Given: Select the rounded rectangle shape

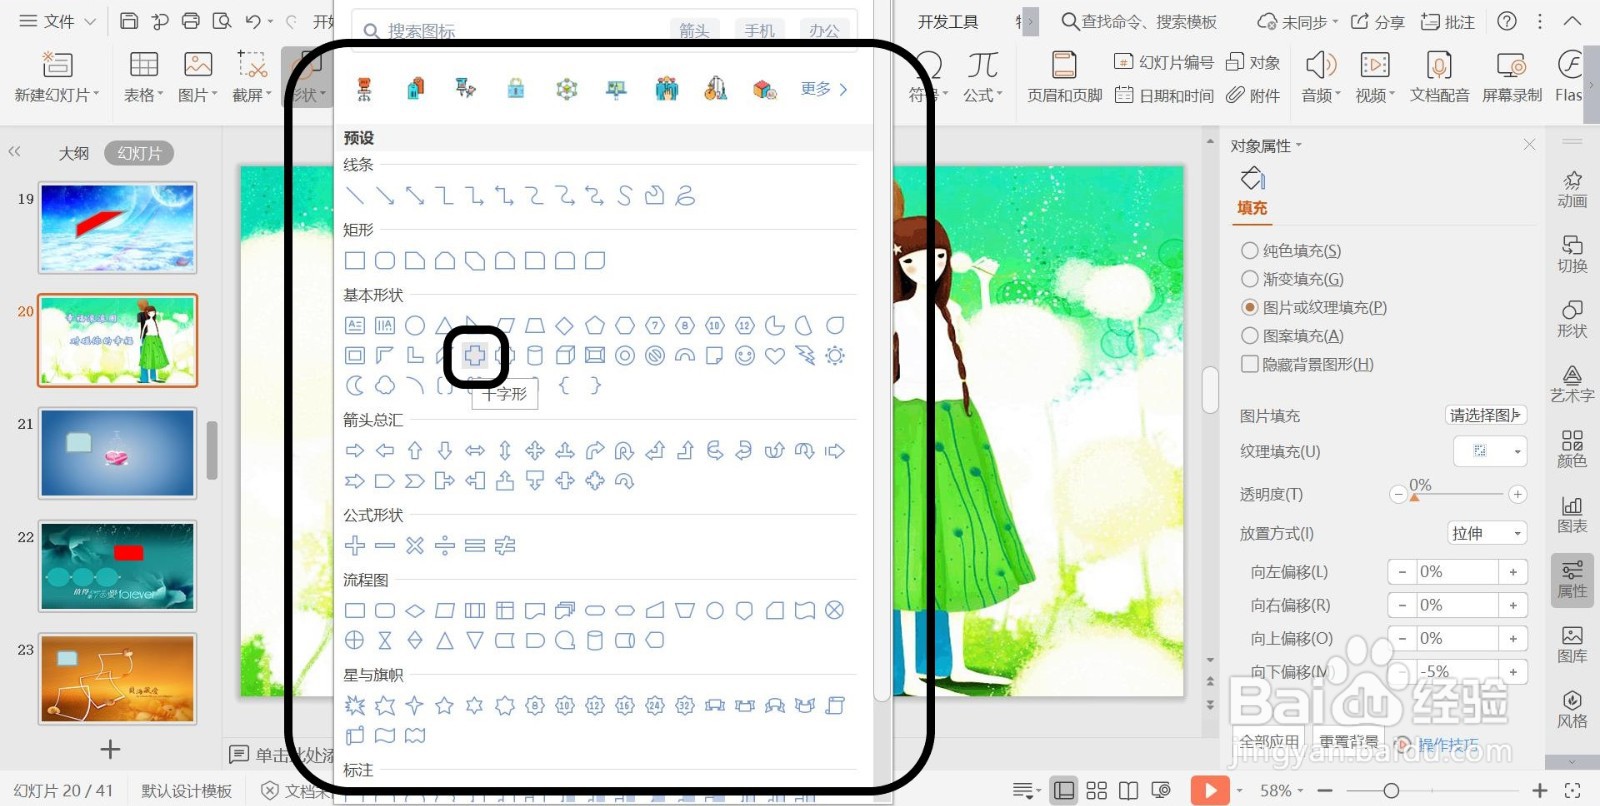Looking at the screenshot, I should coord(385,261).
